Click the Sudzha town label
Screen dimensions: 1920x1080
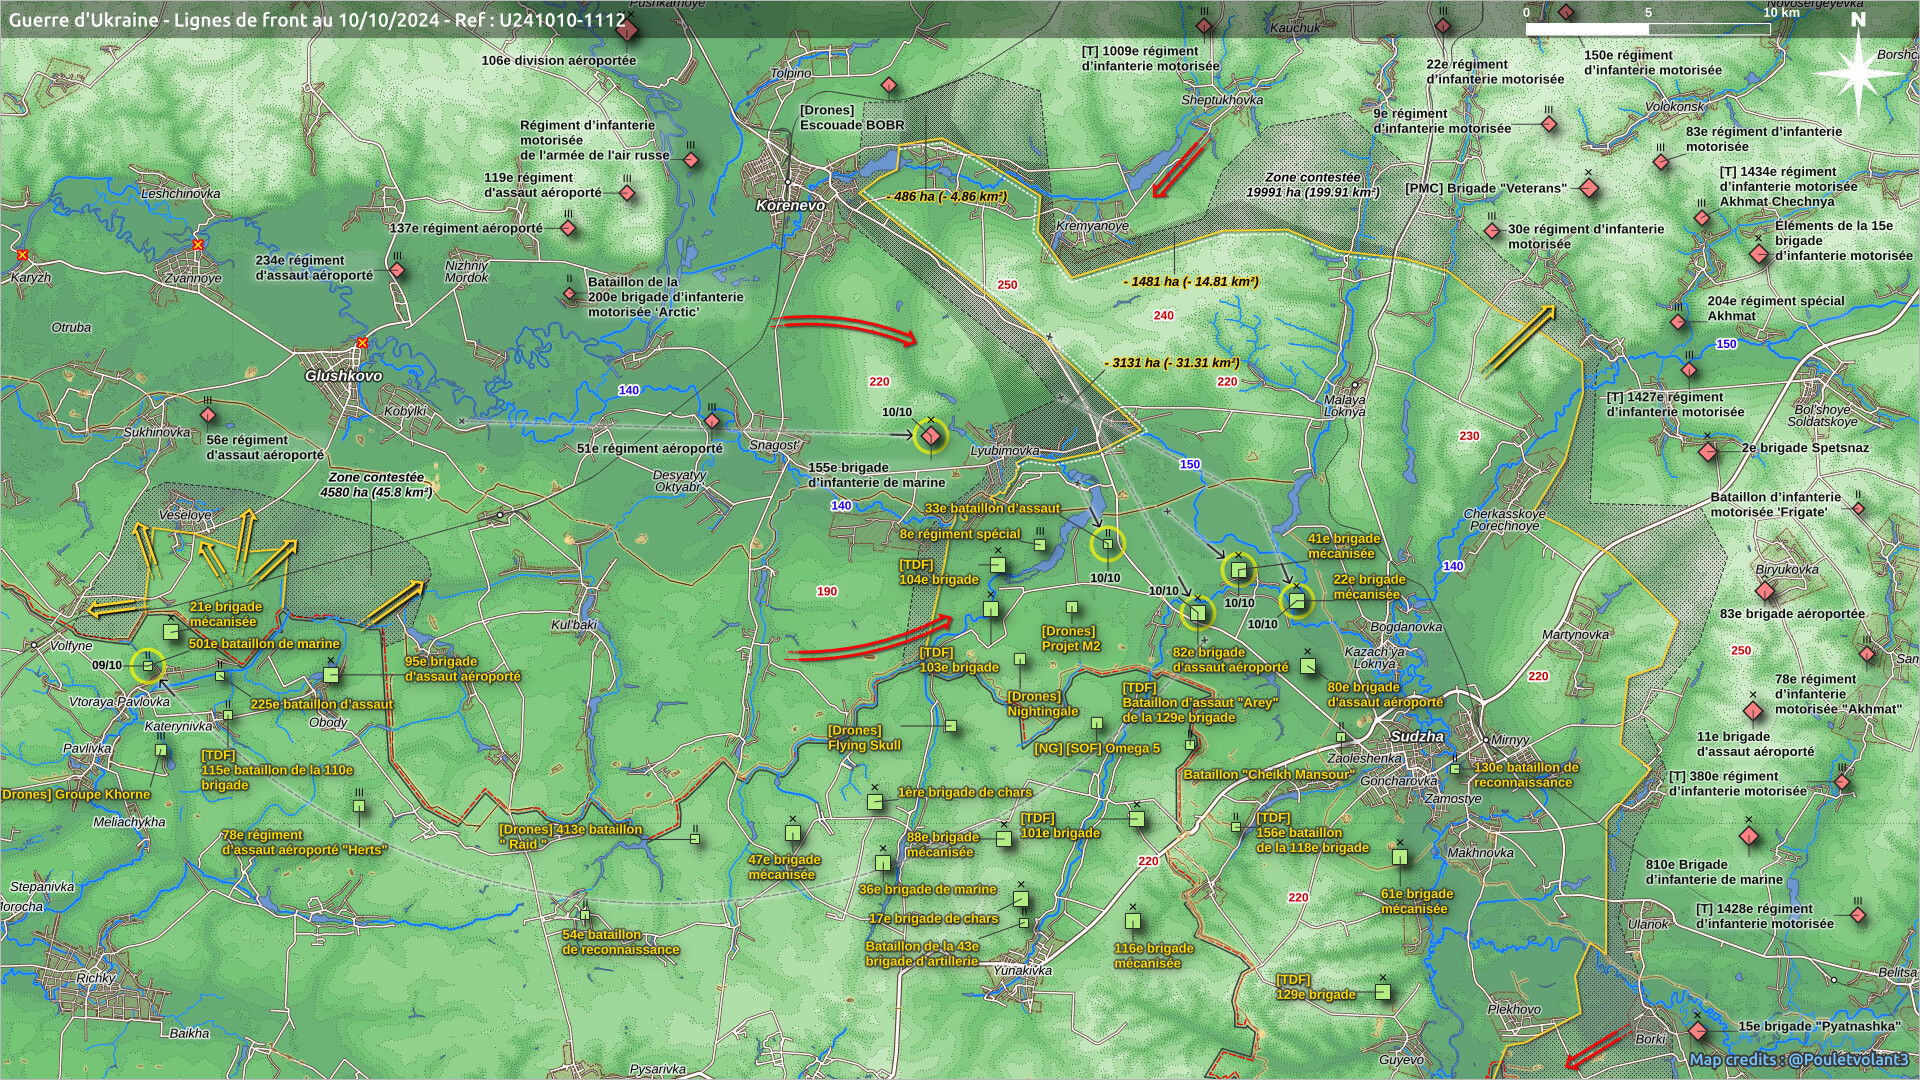pos(1417,736)
